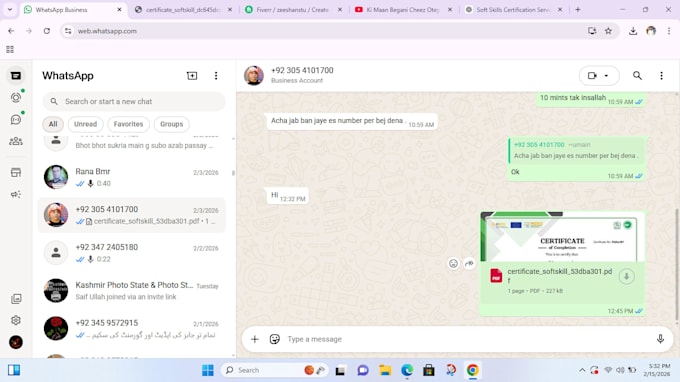680x382 pixels.
Task: Close the Fiverr browser tab
Action: tap(340, 10)
